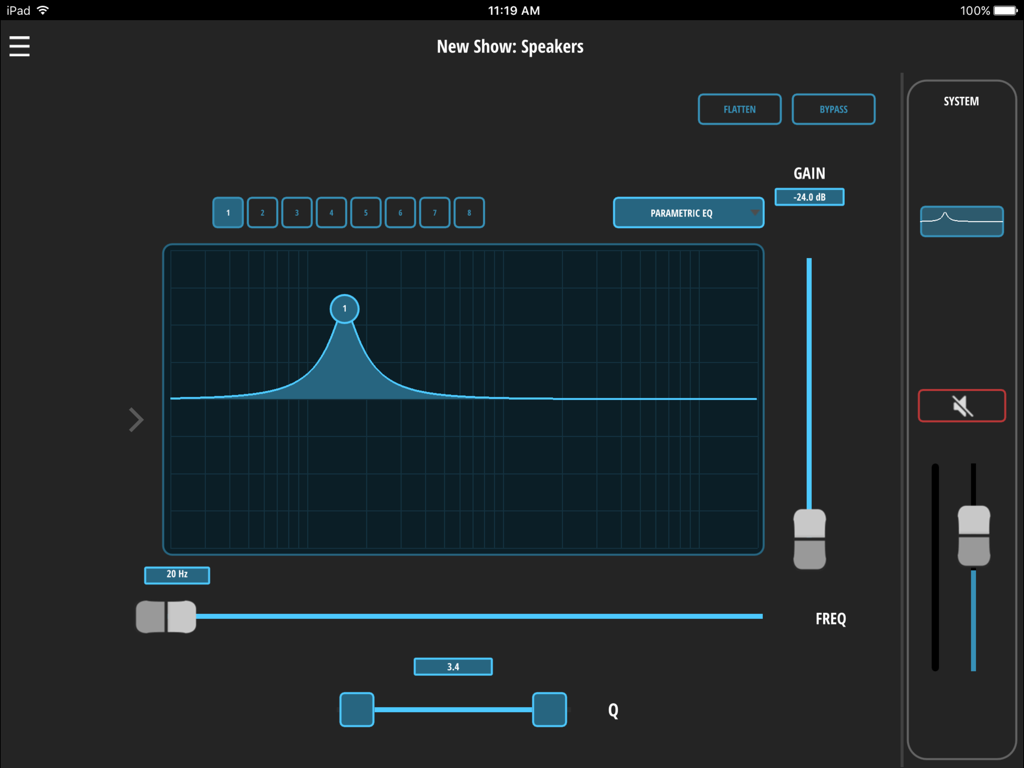Image resolution: width=1024 pixels, height=768 pixels.
Task: Select EQ band 2
Action: pos(262,212)
